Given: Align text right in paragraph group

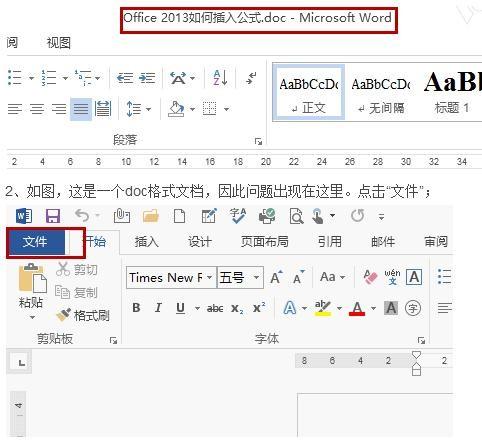Looking at the screenshot, I should [x=59, y=109].
